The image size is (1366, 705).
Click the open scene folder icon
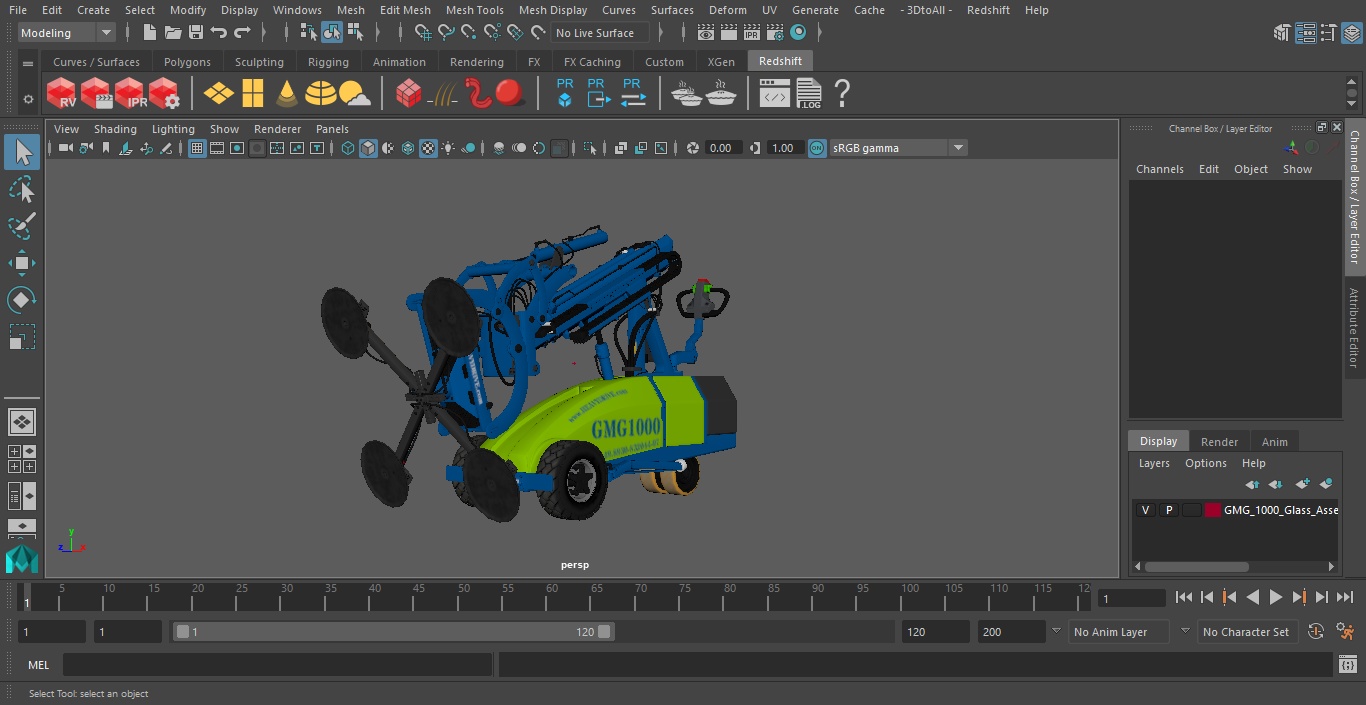(x=173, y=33)
